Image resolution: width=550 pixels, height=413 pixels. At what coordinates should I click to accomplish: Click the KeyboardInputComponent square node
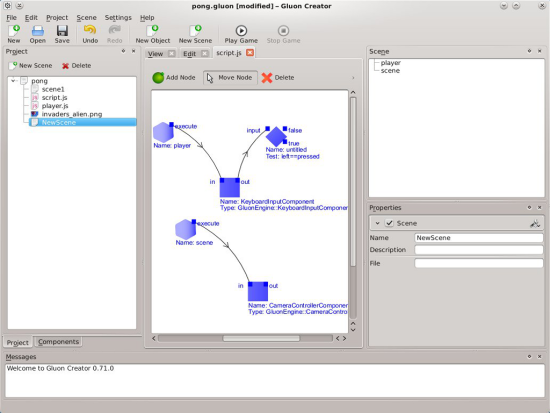(230, 187)
